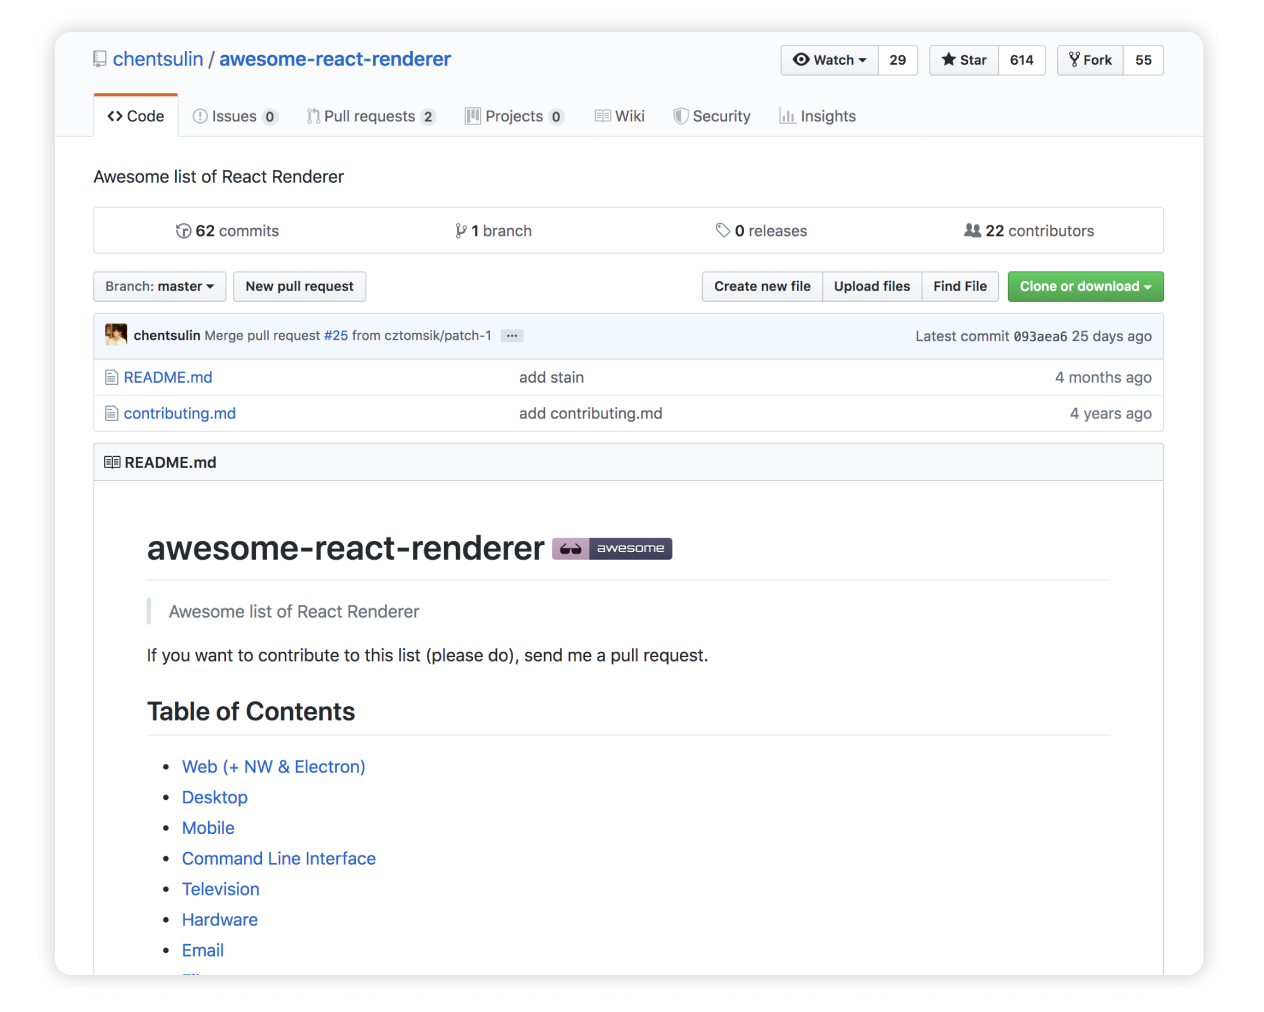
Task: Star the repository
Action: click(964, 60)
